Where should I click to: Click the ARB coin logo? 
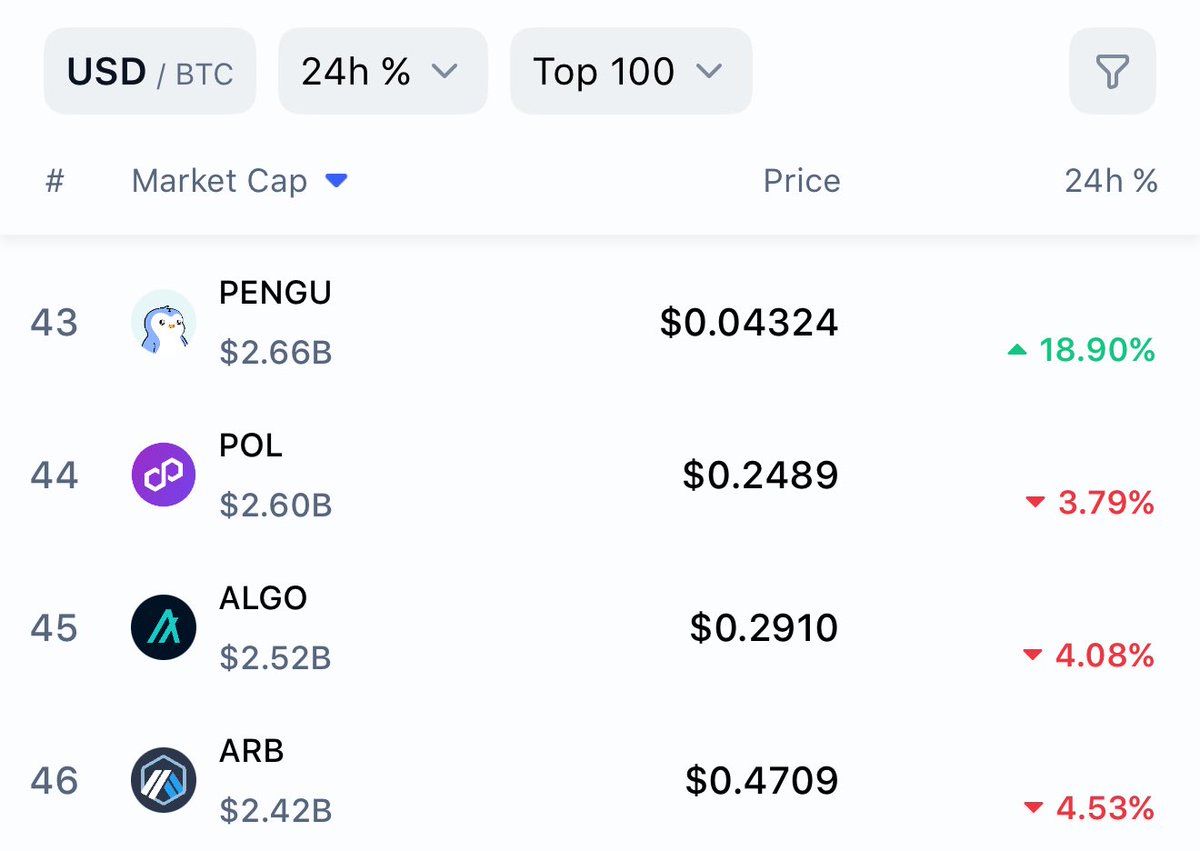[163, 780]
